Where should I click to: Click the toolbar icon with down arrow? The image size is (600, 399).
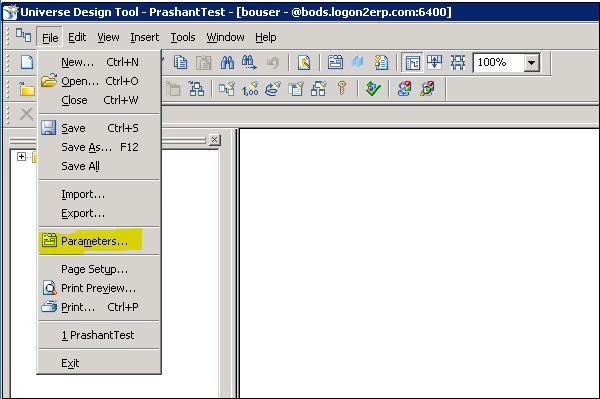point(434,62)
